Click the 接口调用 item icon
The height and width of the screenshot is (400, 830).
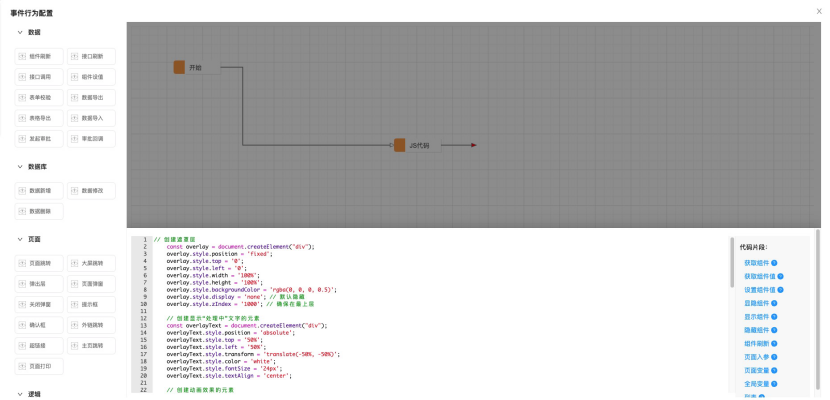(x=22, y=77)
